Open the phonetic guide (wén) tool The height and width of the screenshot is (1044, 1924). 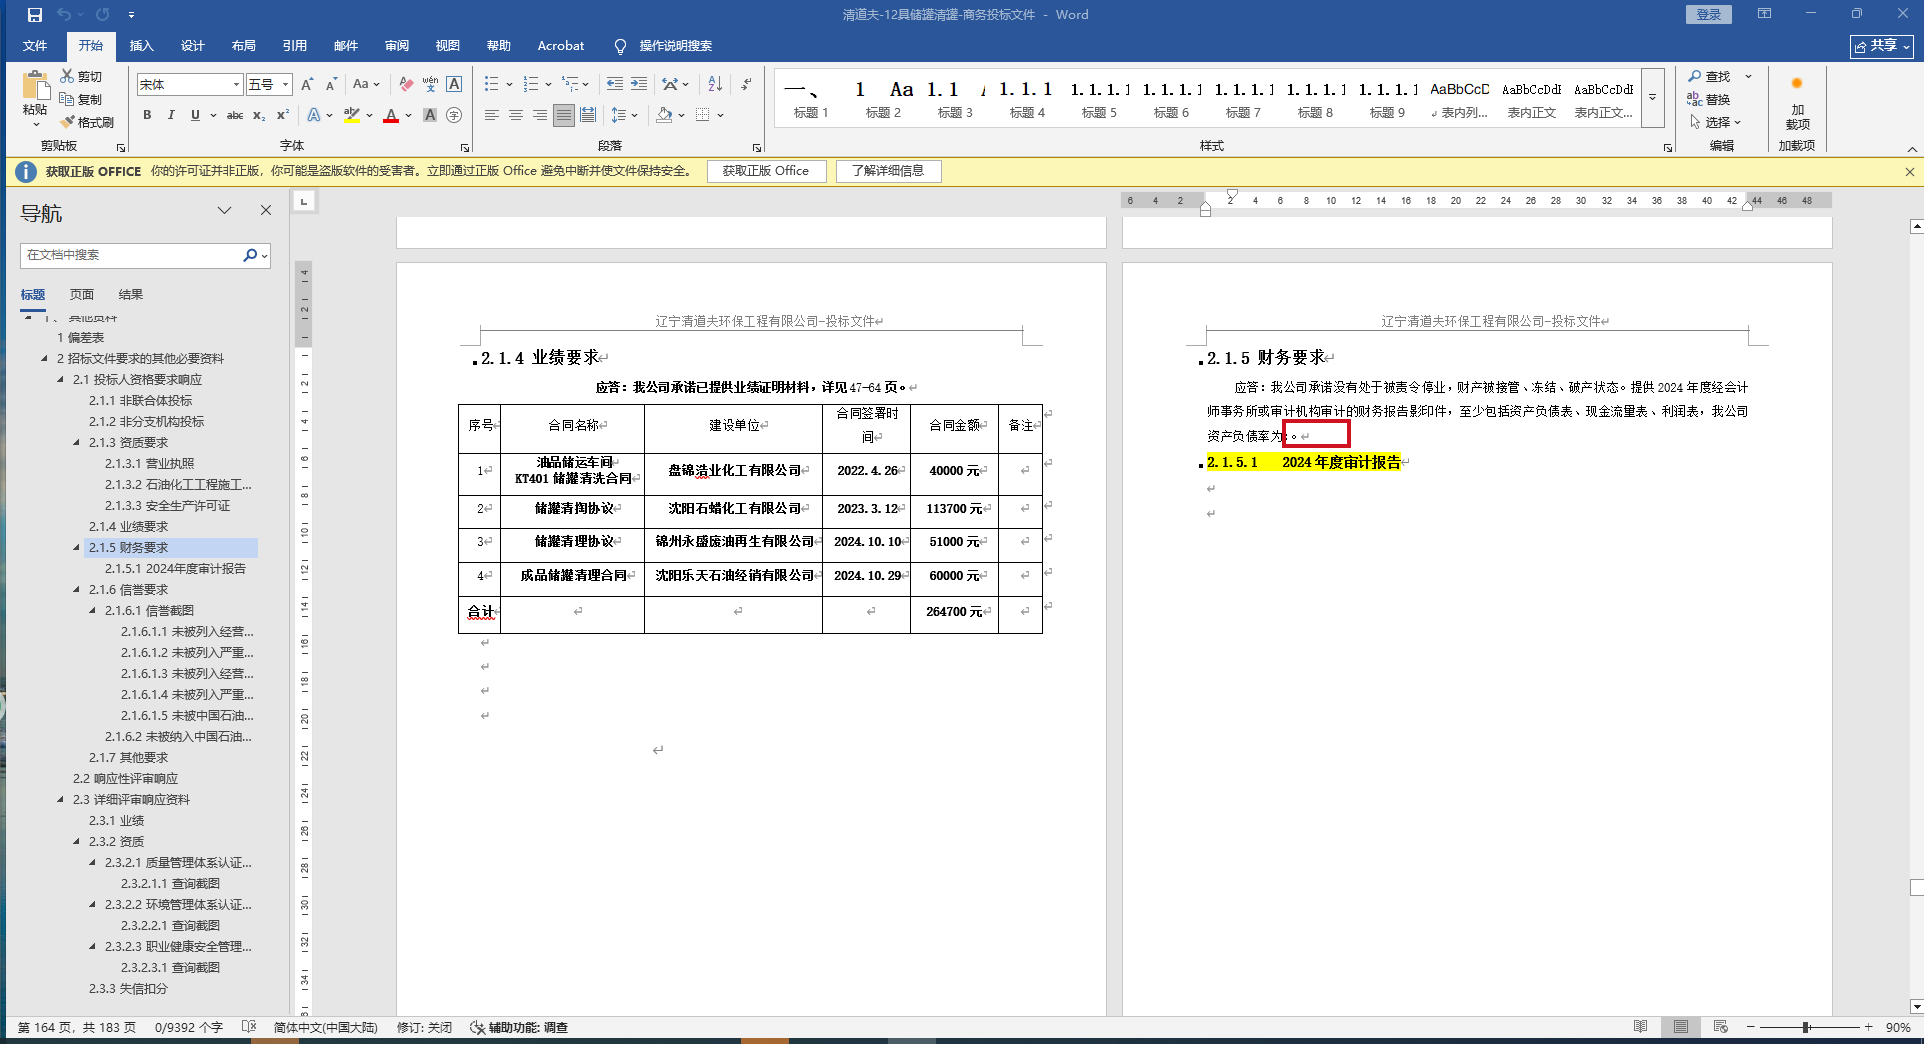point(430,85)
